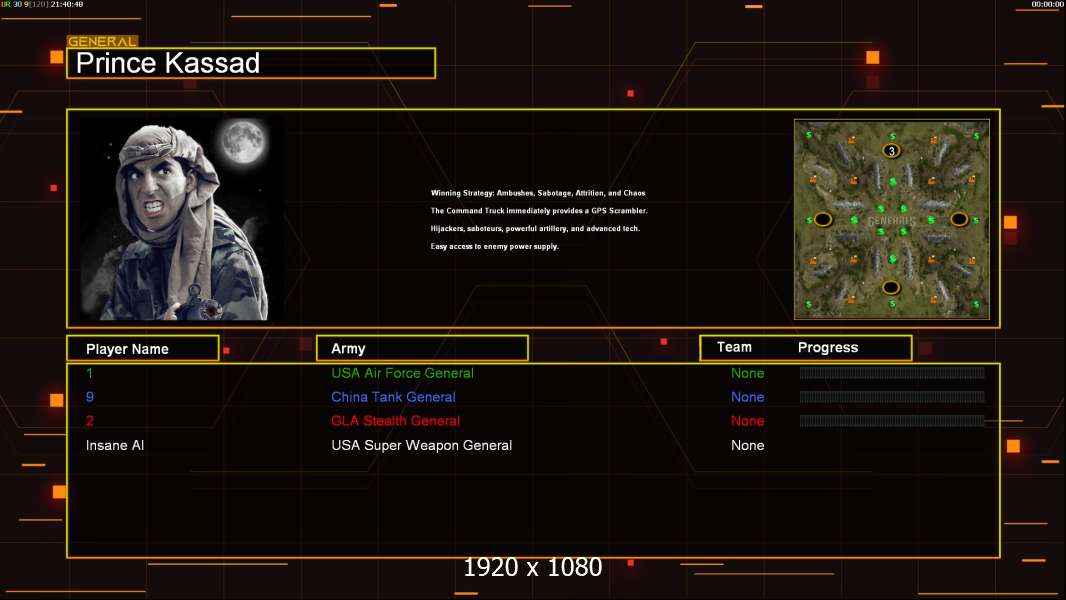Select player name 2 in red
The image size is (1066, 600).
90,421
